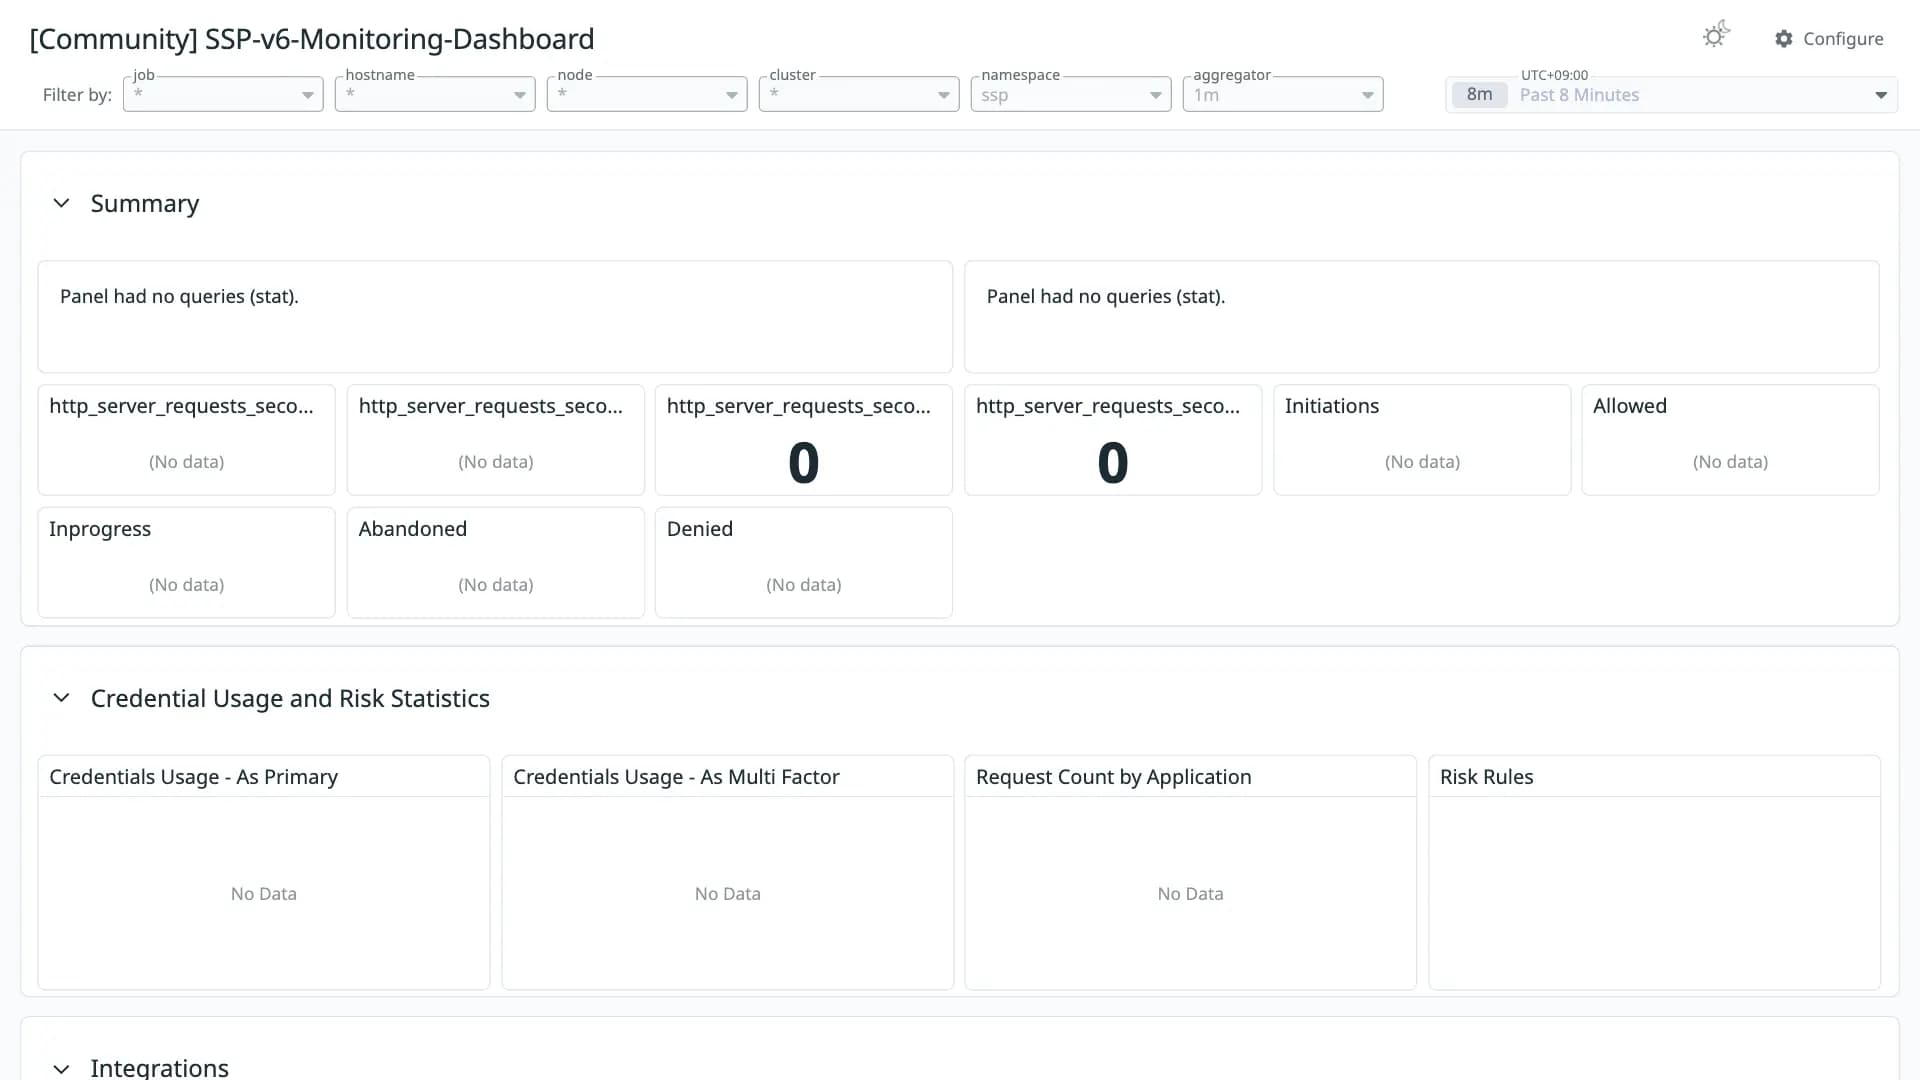Open the hostname filter dropdown

tap(435, 94)
